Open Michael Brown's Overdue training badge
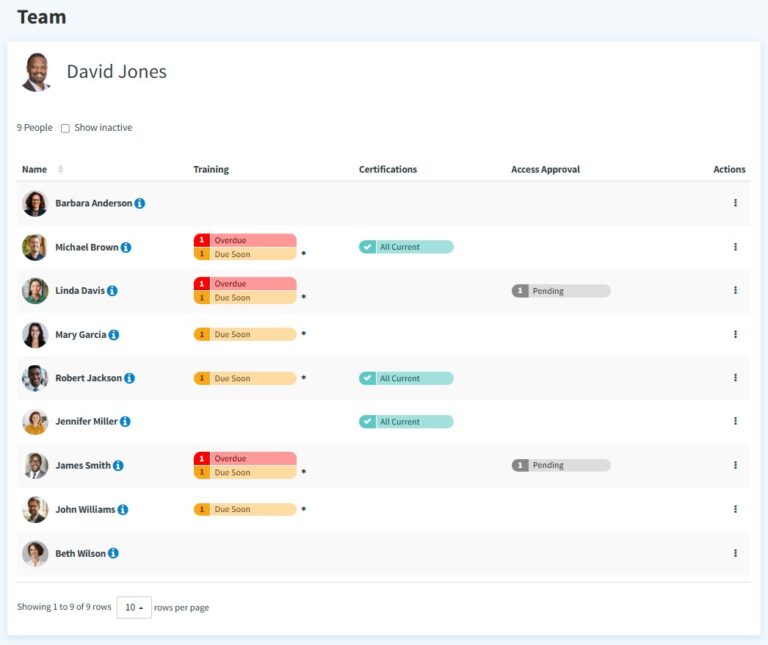Viewport: 768px width, 645px height. pyautogui.click(x=245, y=240)
